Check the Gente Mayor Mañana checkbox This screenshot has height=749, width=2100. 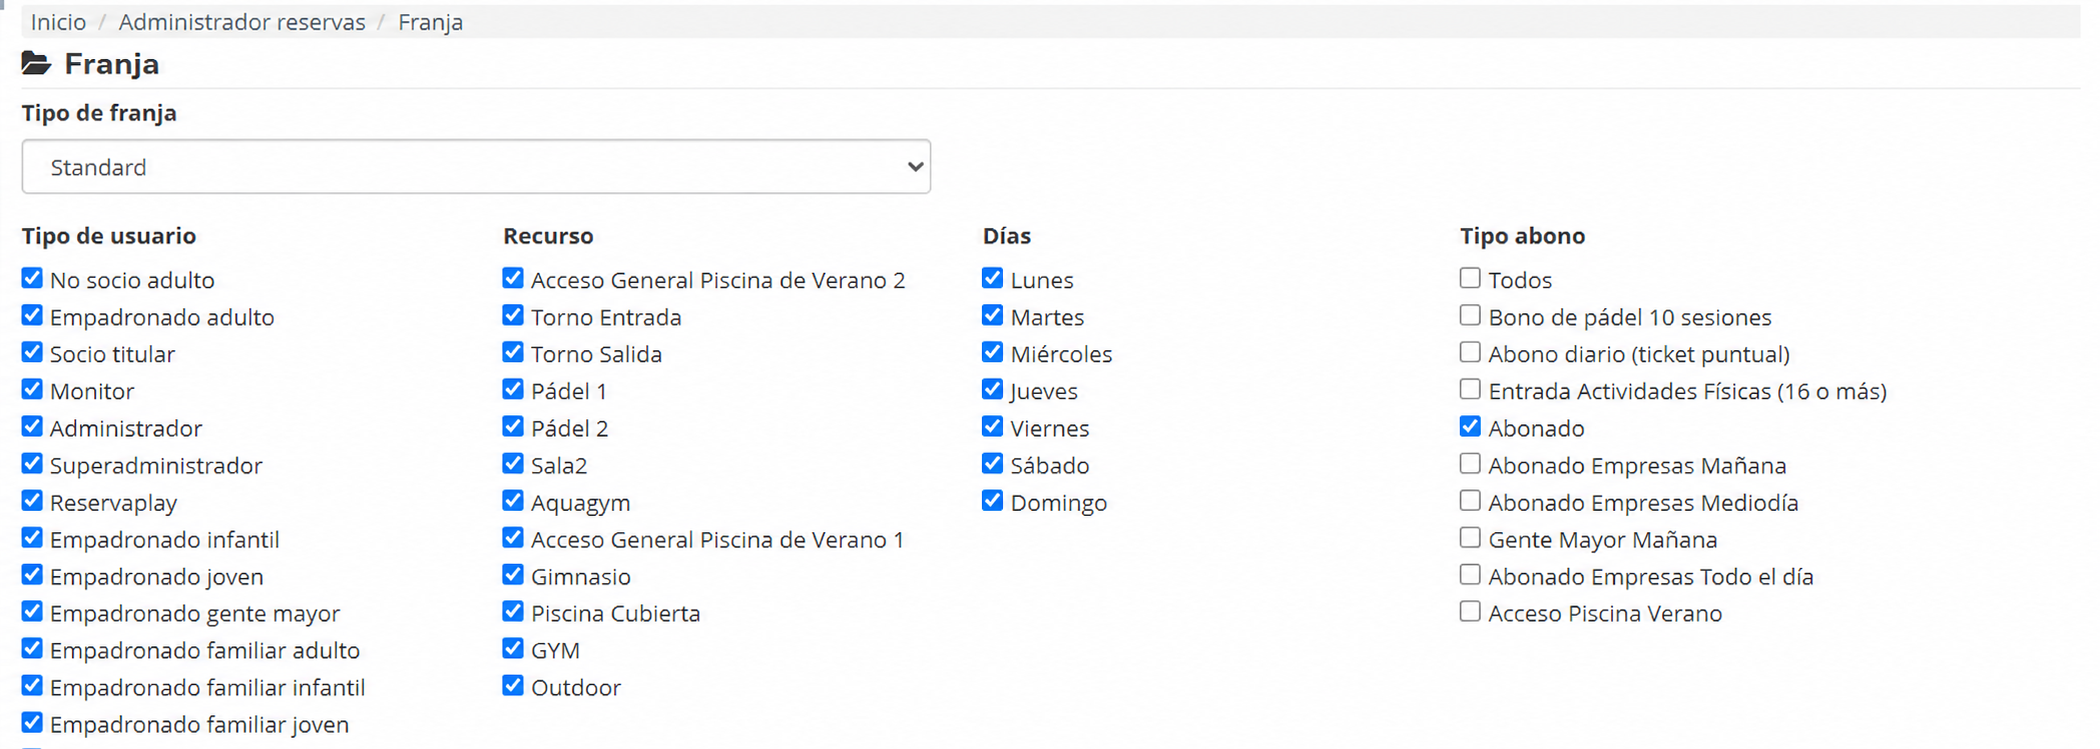(1470, 537)
